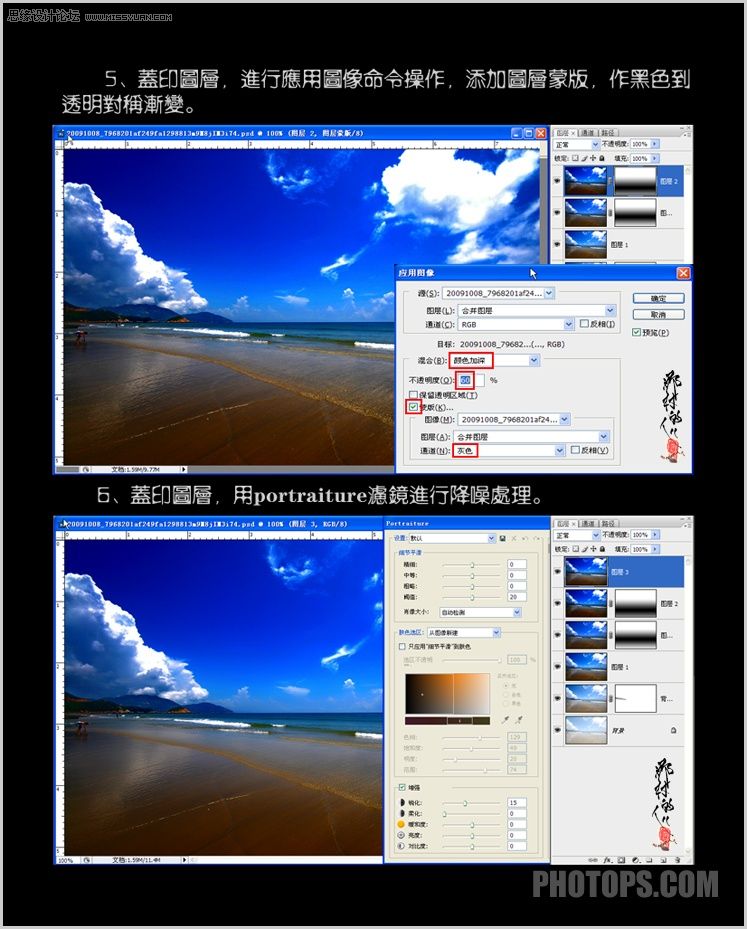Click the 锐化 value field showing 15
Screen dimensions: 747x929
tap(517, 803)
